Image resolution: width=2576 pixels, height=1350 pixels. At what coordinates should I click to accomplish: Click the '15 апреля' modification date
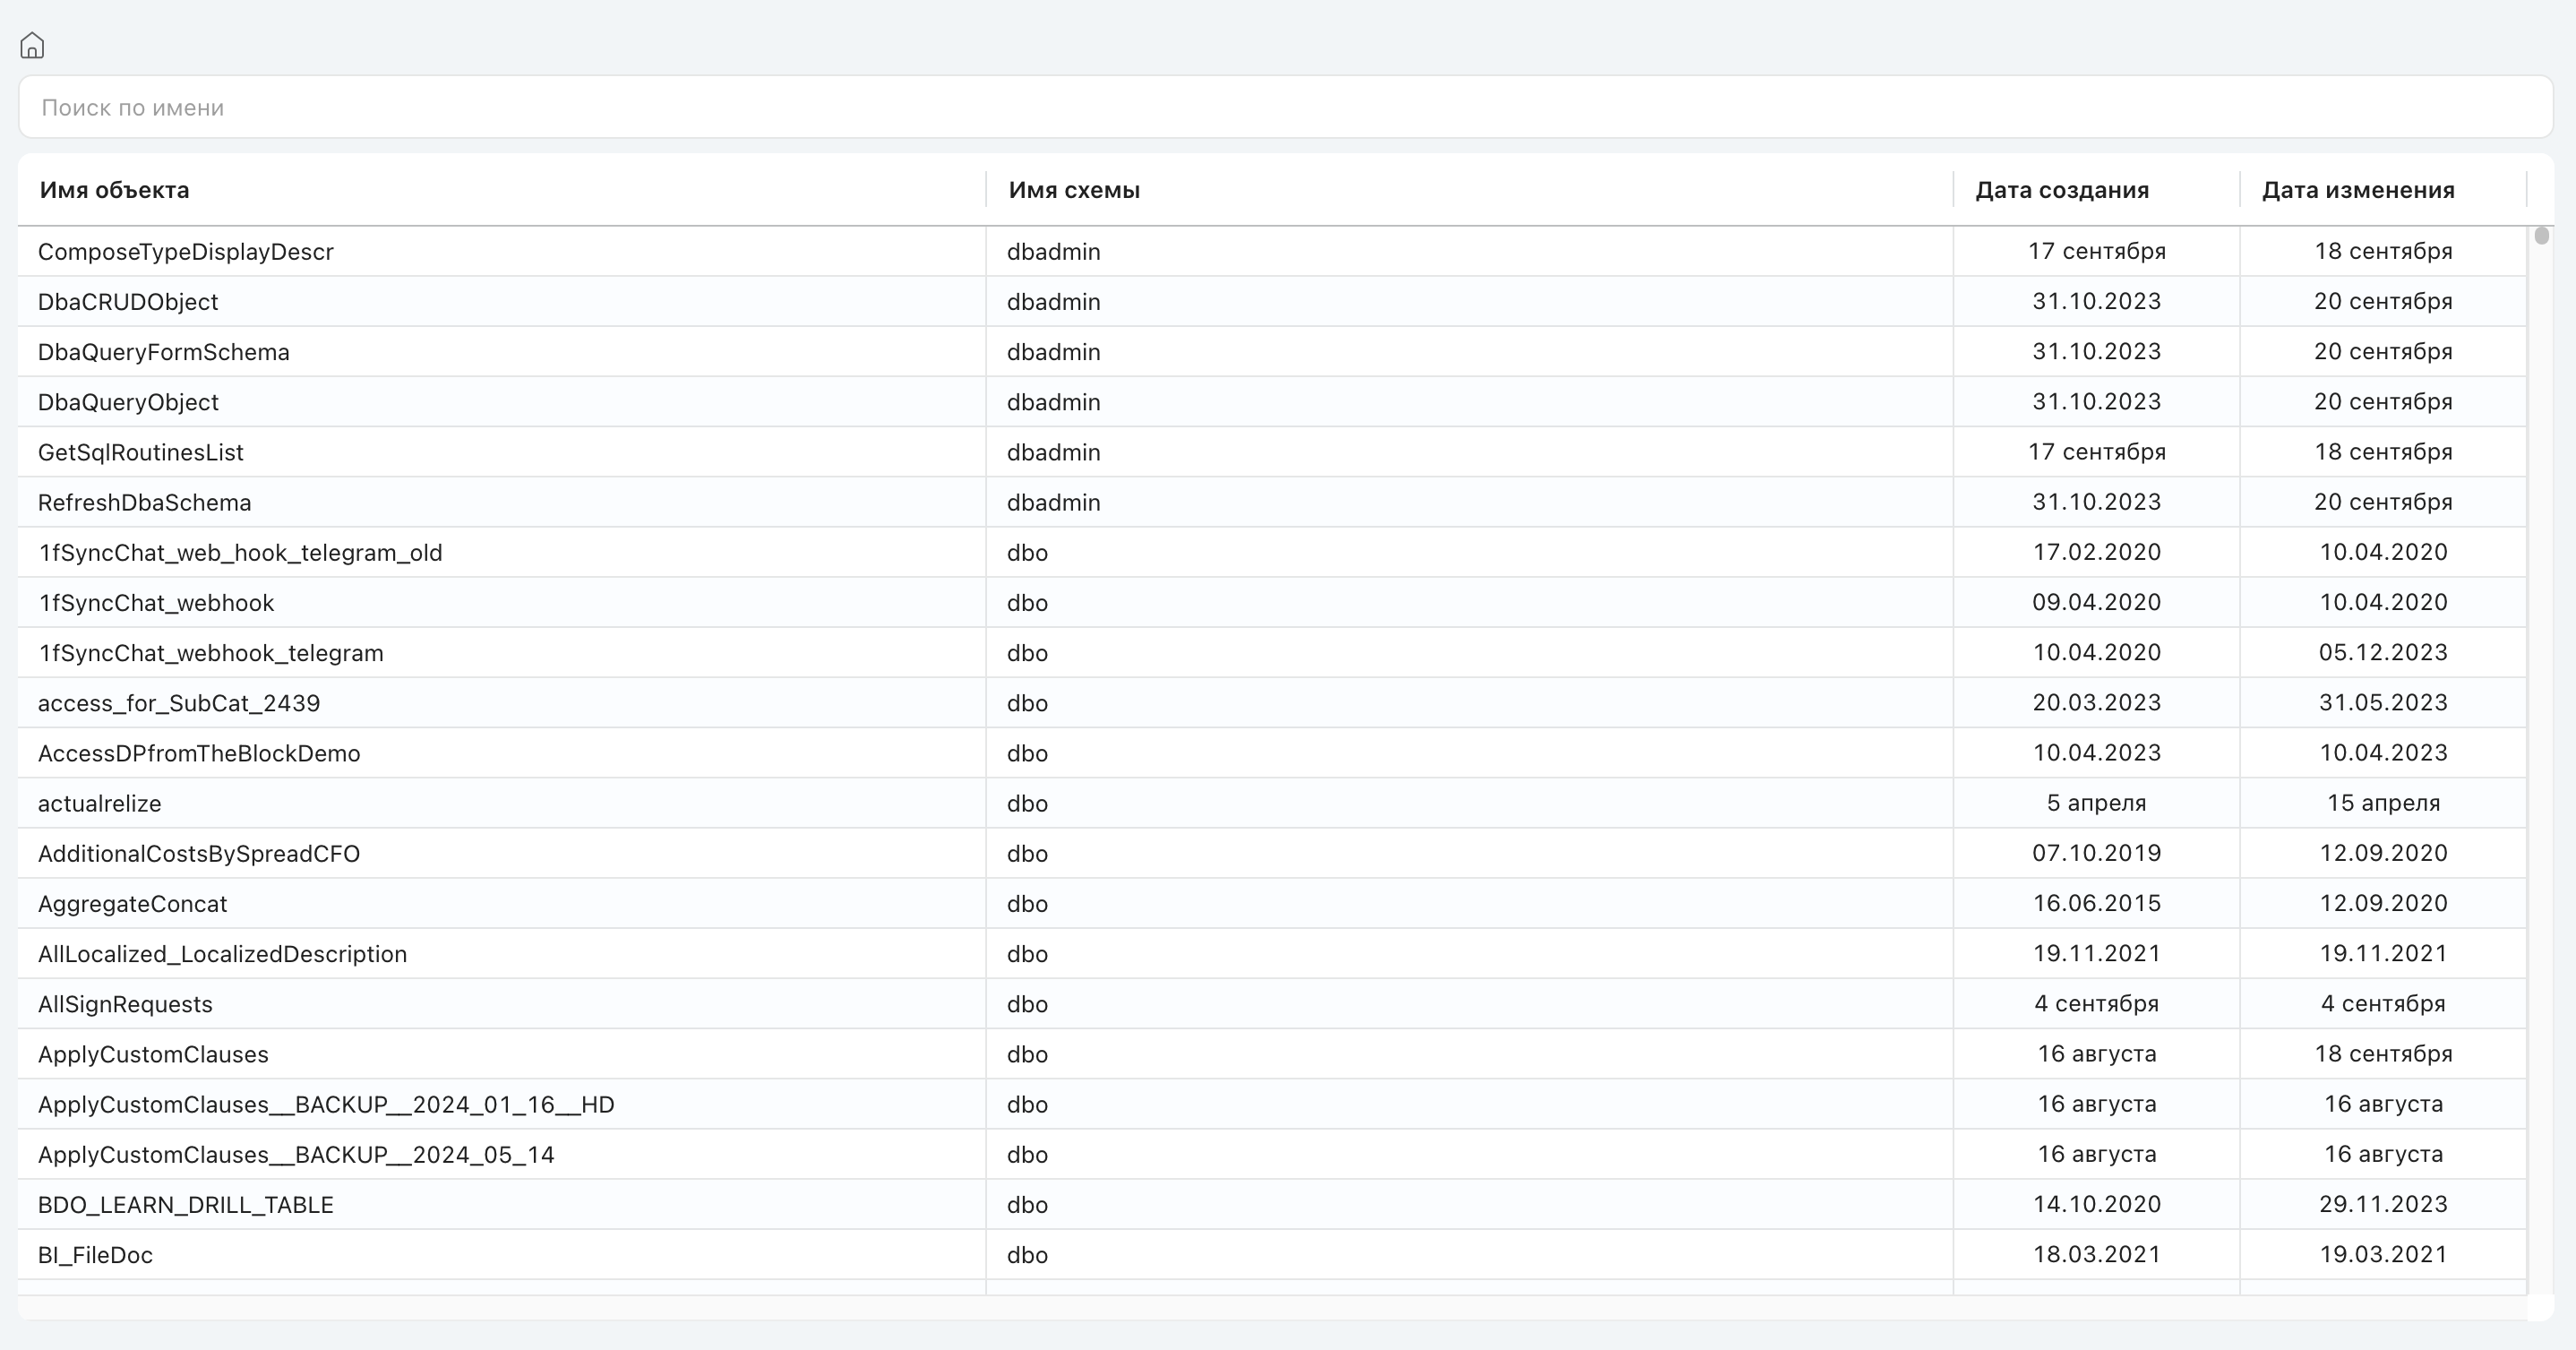(2383, 803)
